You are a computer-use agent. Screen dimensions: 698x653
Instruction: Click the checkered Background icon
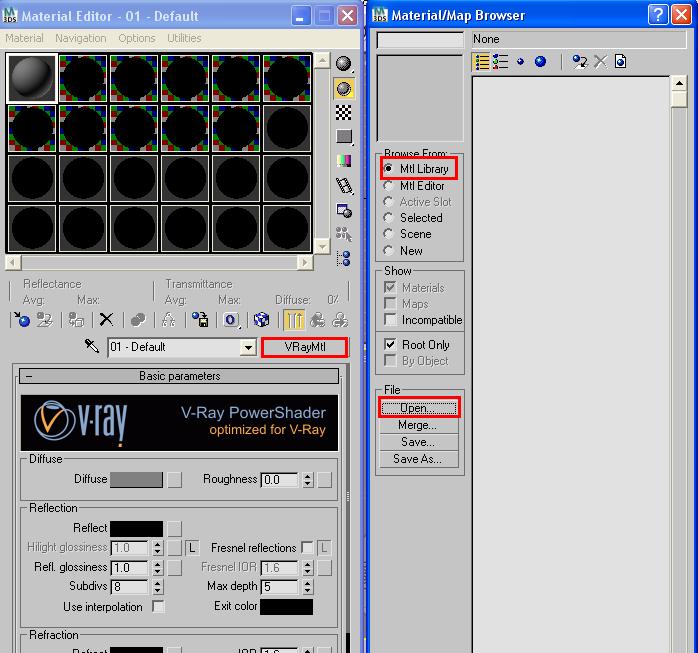click(344, 113)
